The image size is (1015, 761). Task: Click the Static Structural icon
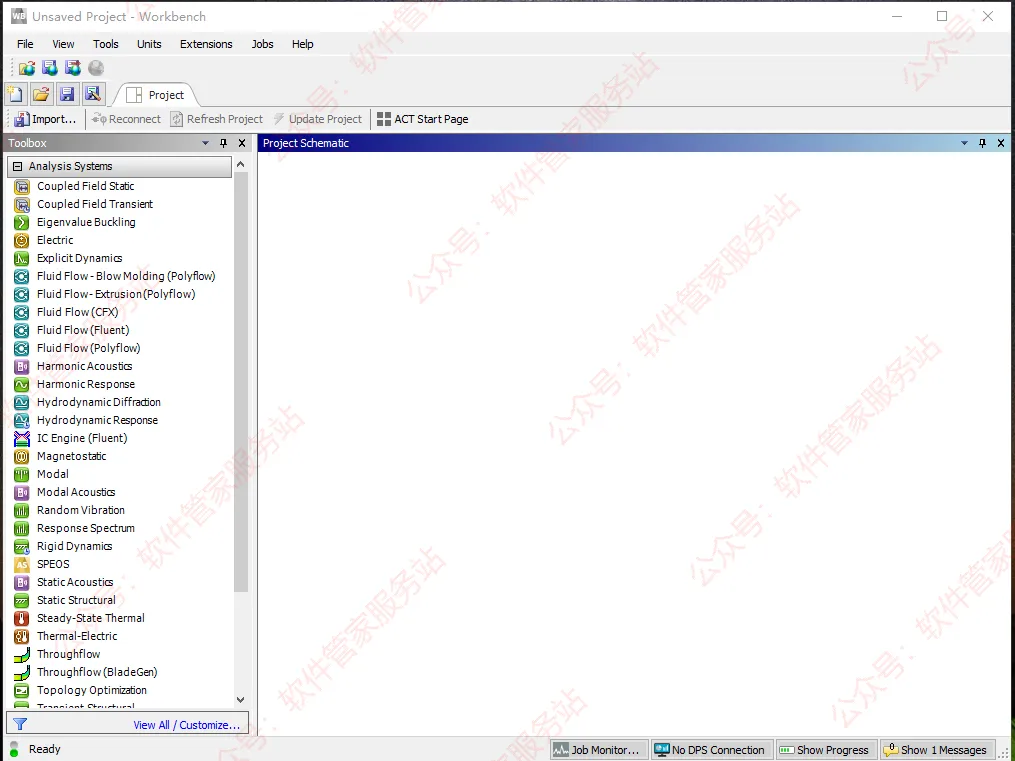[21, 601]
